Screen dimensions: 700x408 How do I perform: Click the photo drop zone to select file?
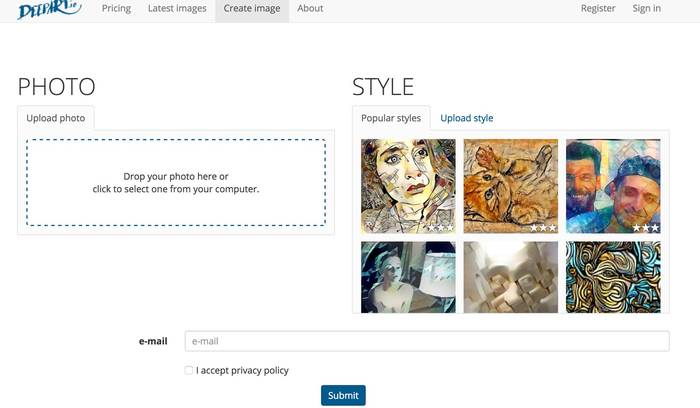(x=176, y=183)
